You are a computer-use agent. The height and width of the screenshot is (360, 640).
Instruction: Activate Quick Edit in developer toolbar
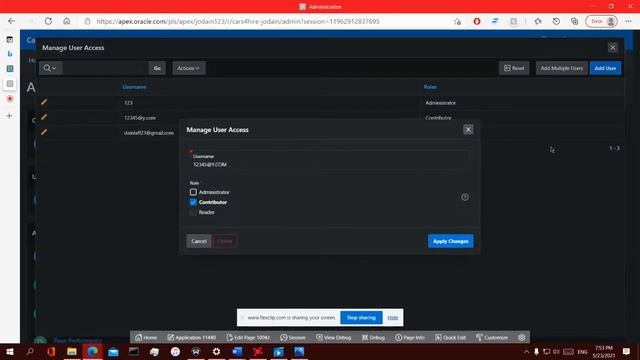(x=450, y=338)
